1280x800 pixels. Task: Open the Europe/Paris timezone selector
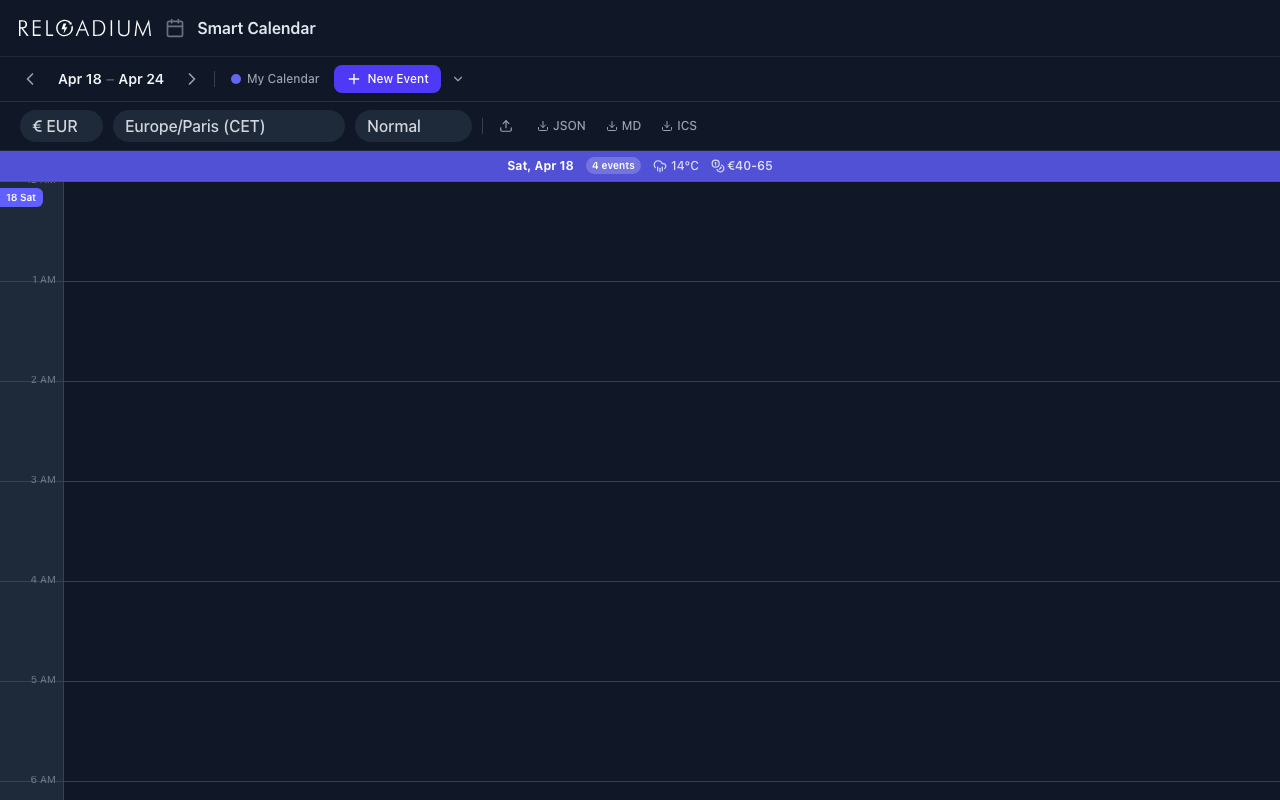pyautogui.click(x=228, y=126)
